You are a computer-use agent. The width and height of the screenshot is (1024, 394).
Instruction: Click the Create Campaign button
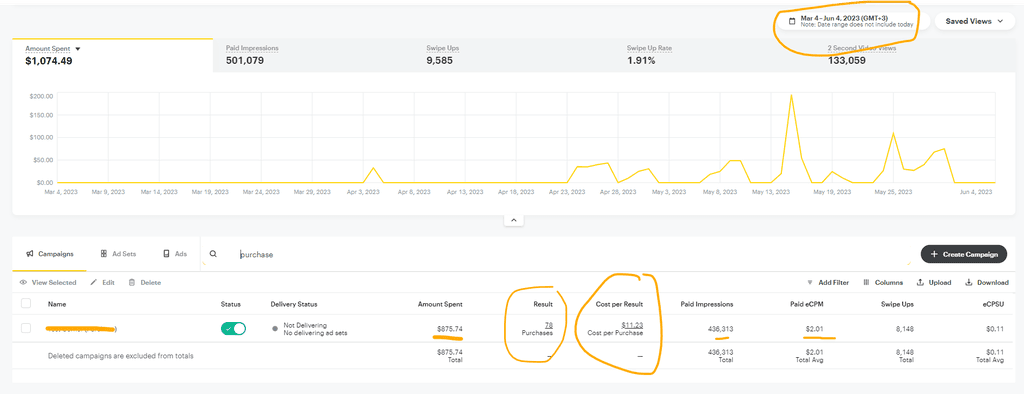[x=964, y=254]
